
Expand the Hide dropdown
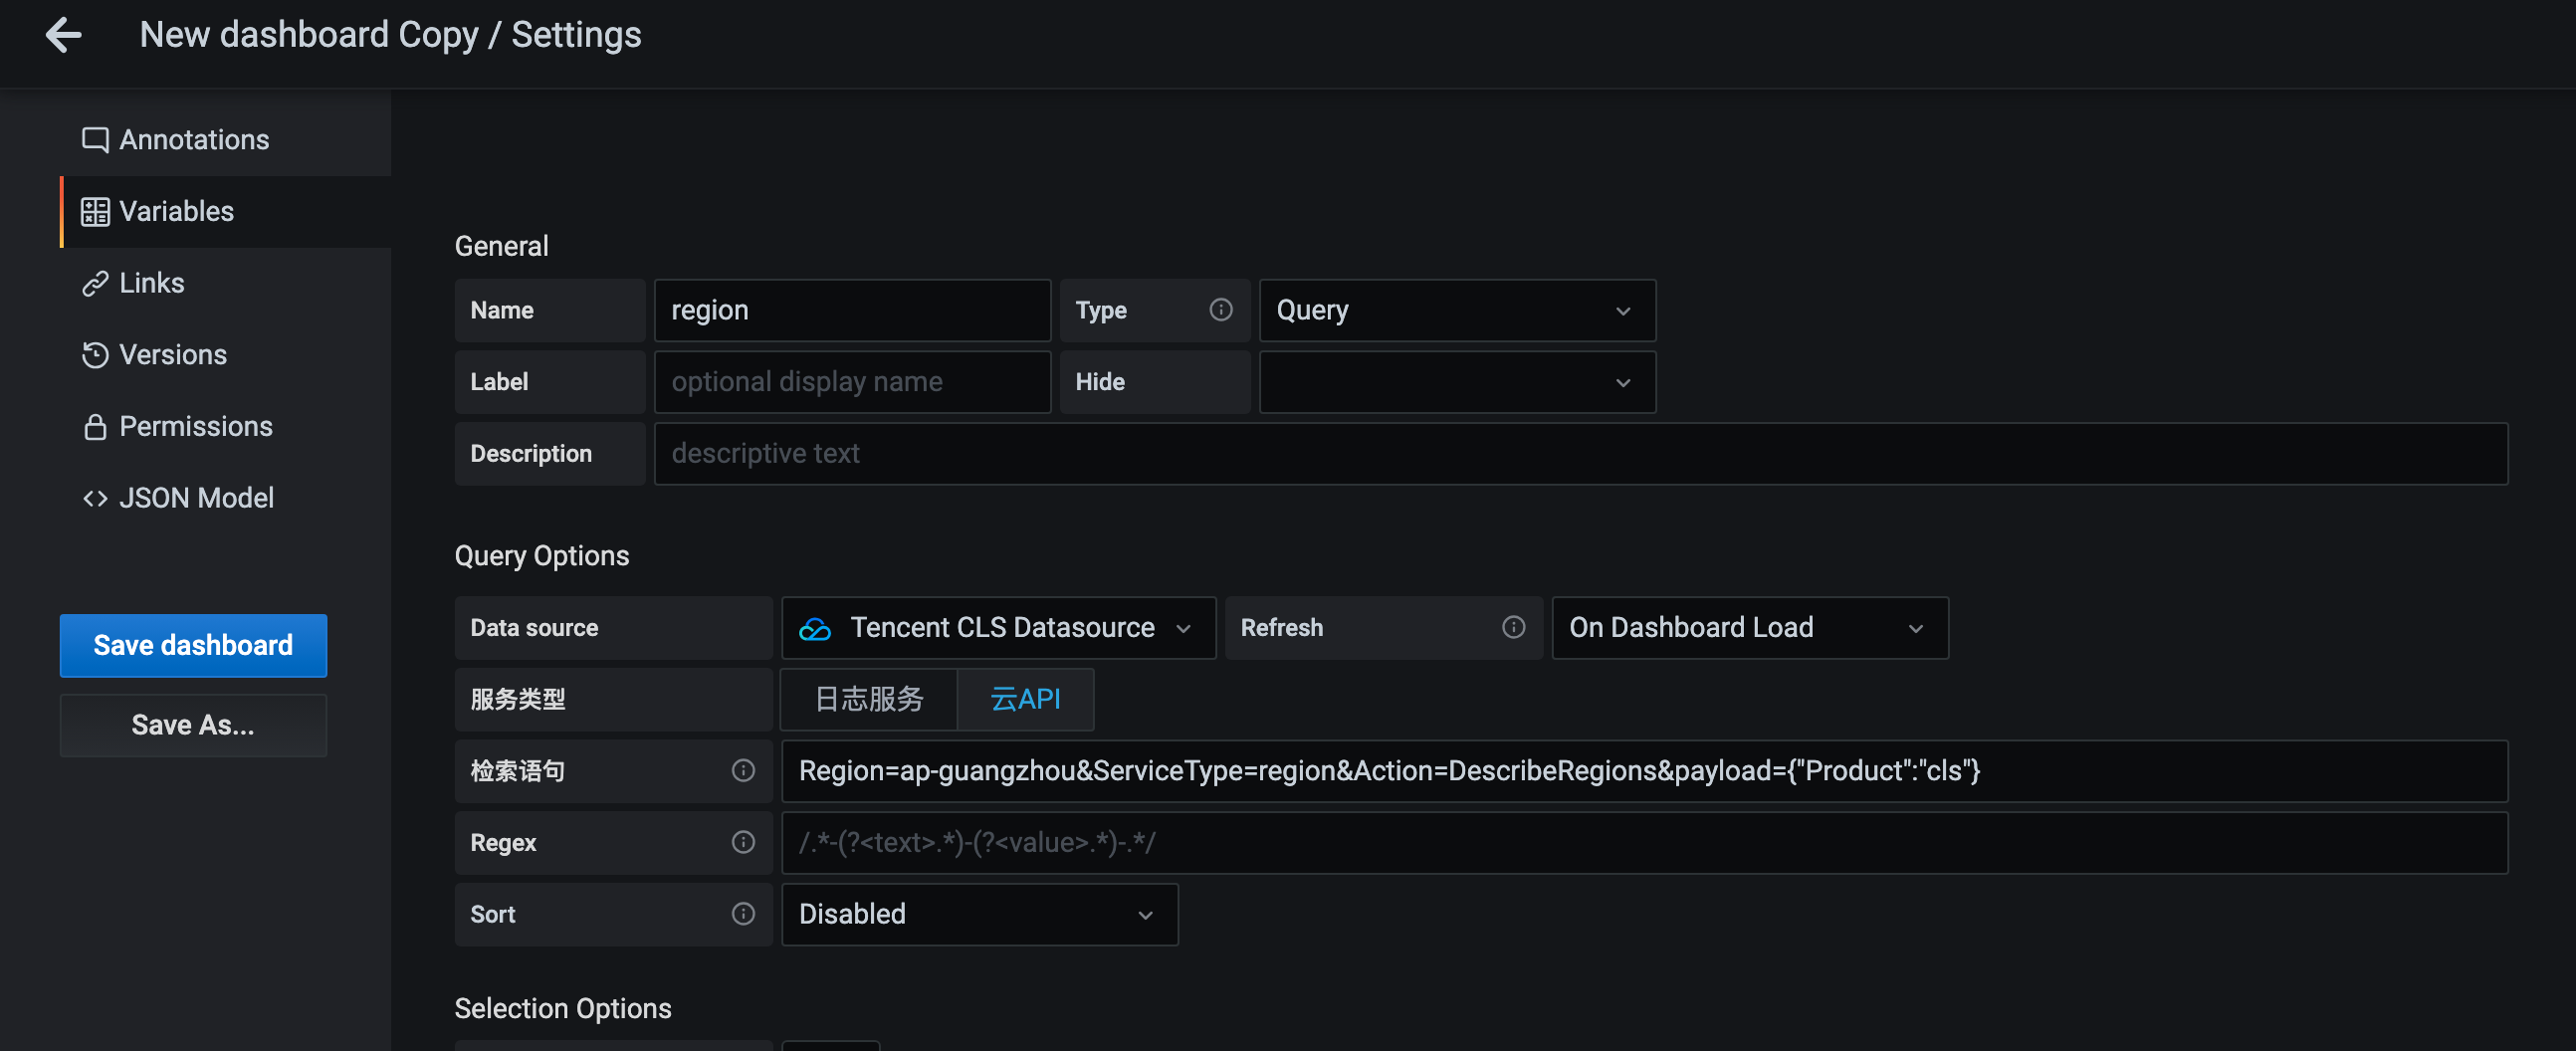(x=1456, y=382)
